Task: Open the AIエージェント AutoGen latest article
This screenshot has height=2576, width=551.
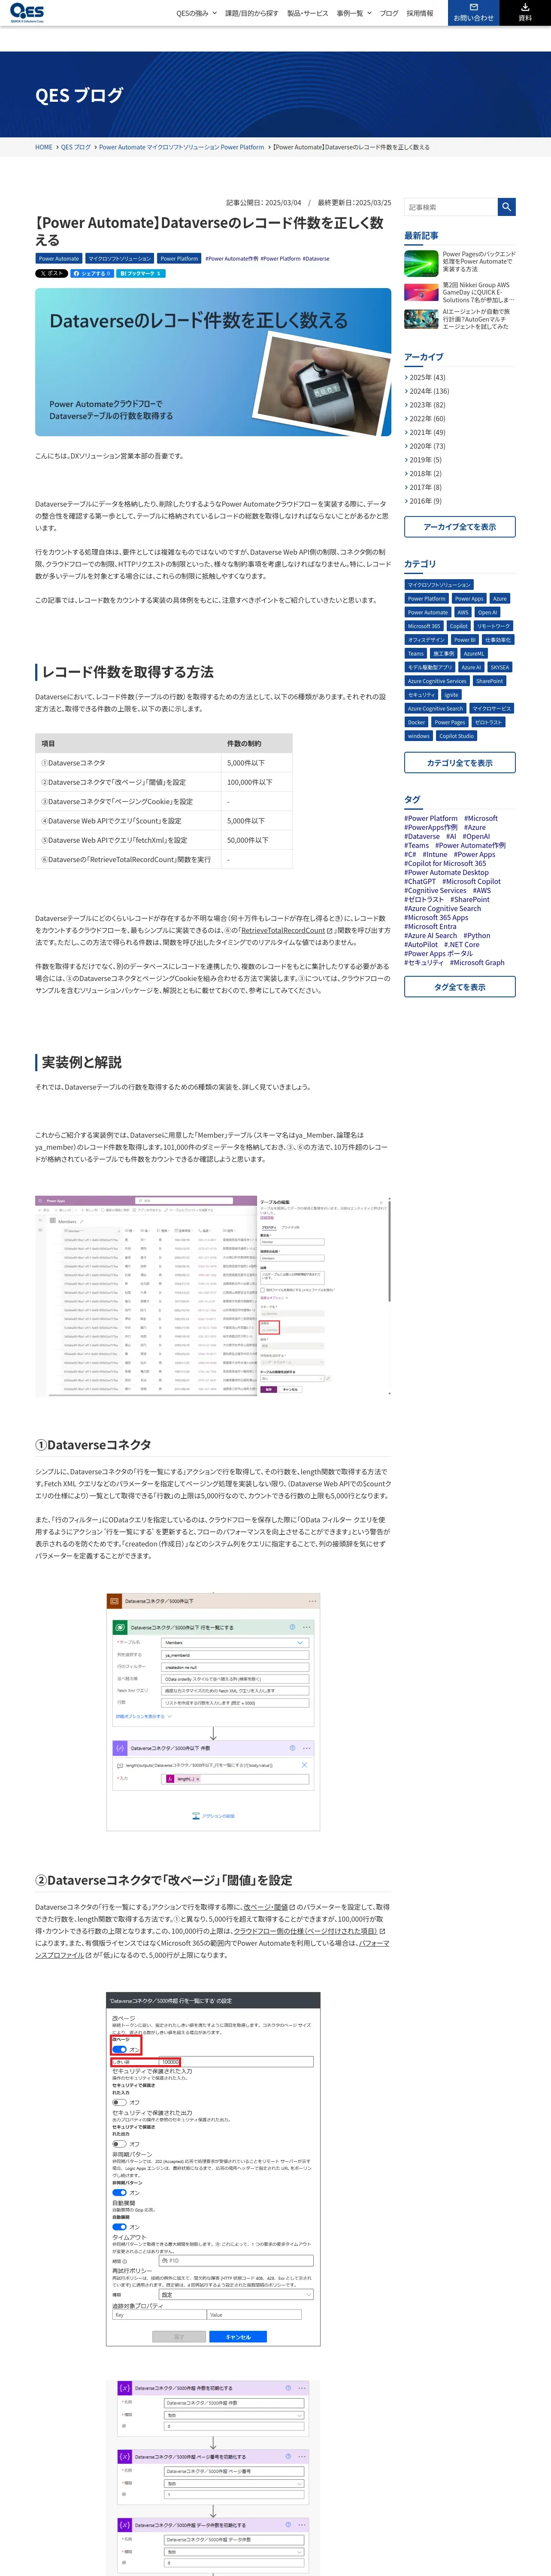Action: coord(460,319)
